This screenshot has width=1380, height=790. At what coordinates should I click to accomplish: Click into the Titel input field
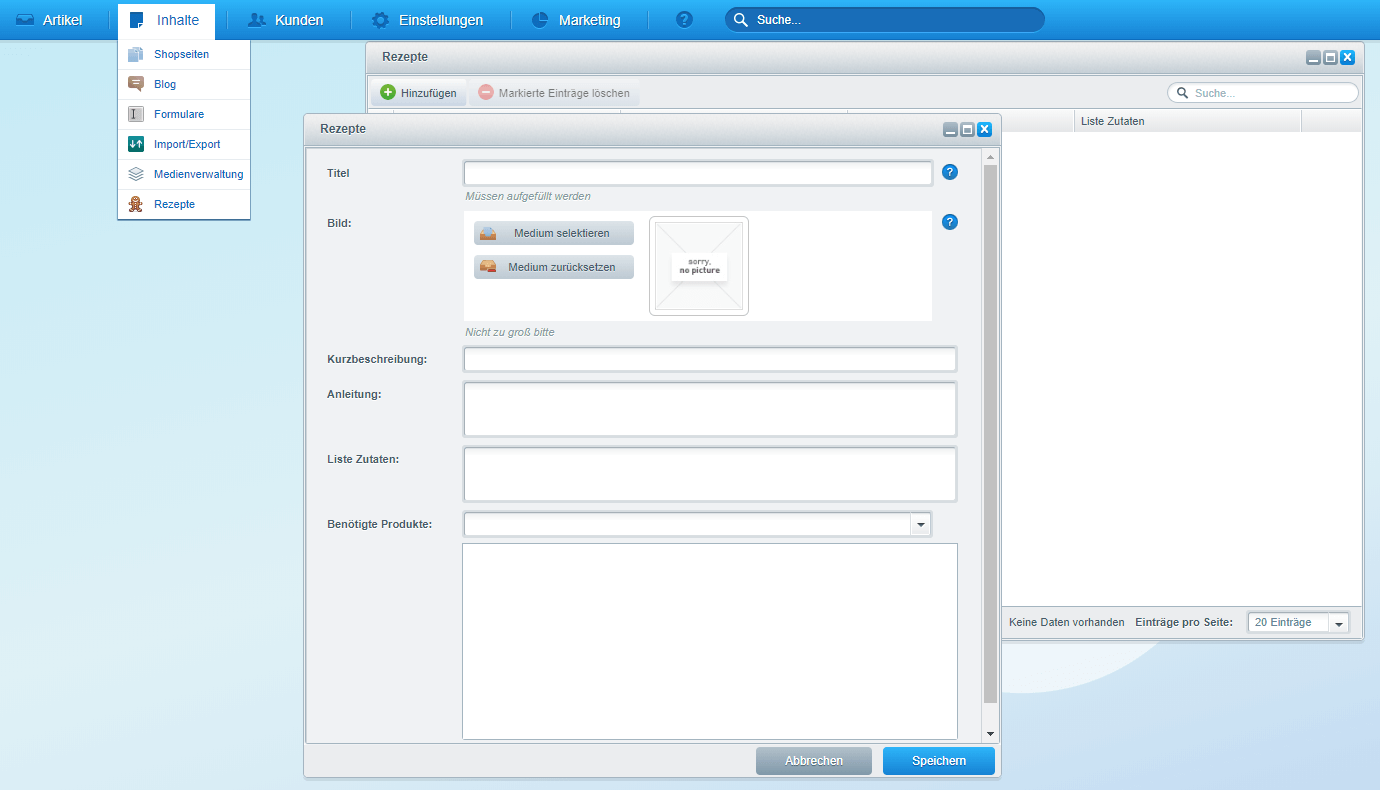coord(698,173)
